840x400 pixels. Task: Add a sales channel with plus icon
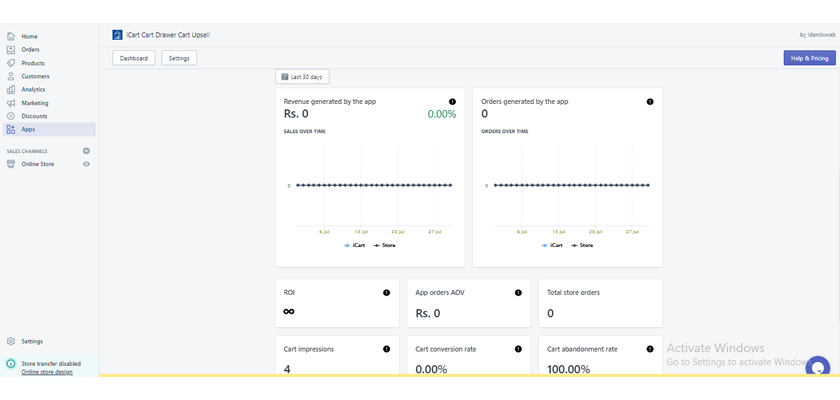(x=86, y=151)
